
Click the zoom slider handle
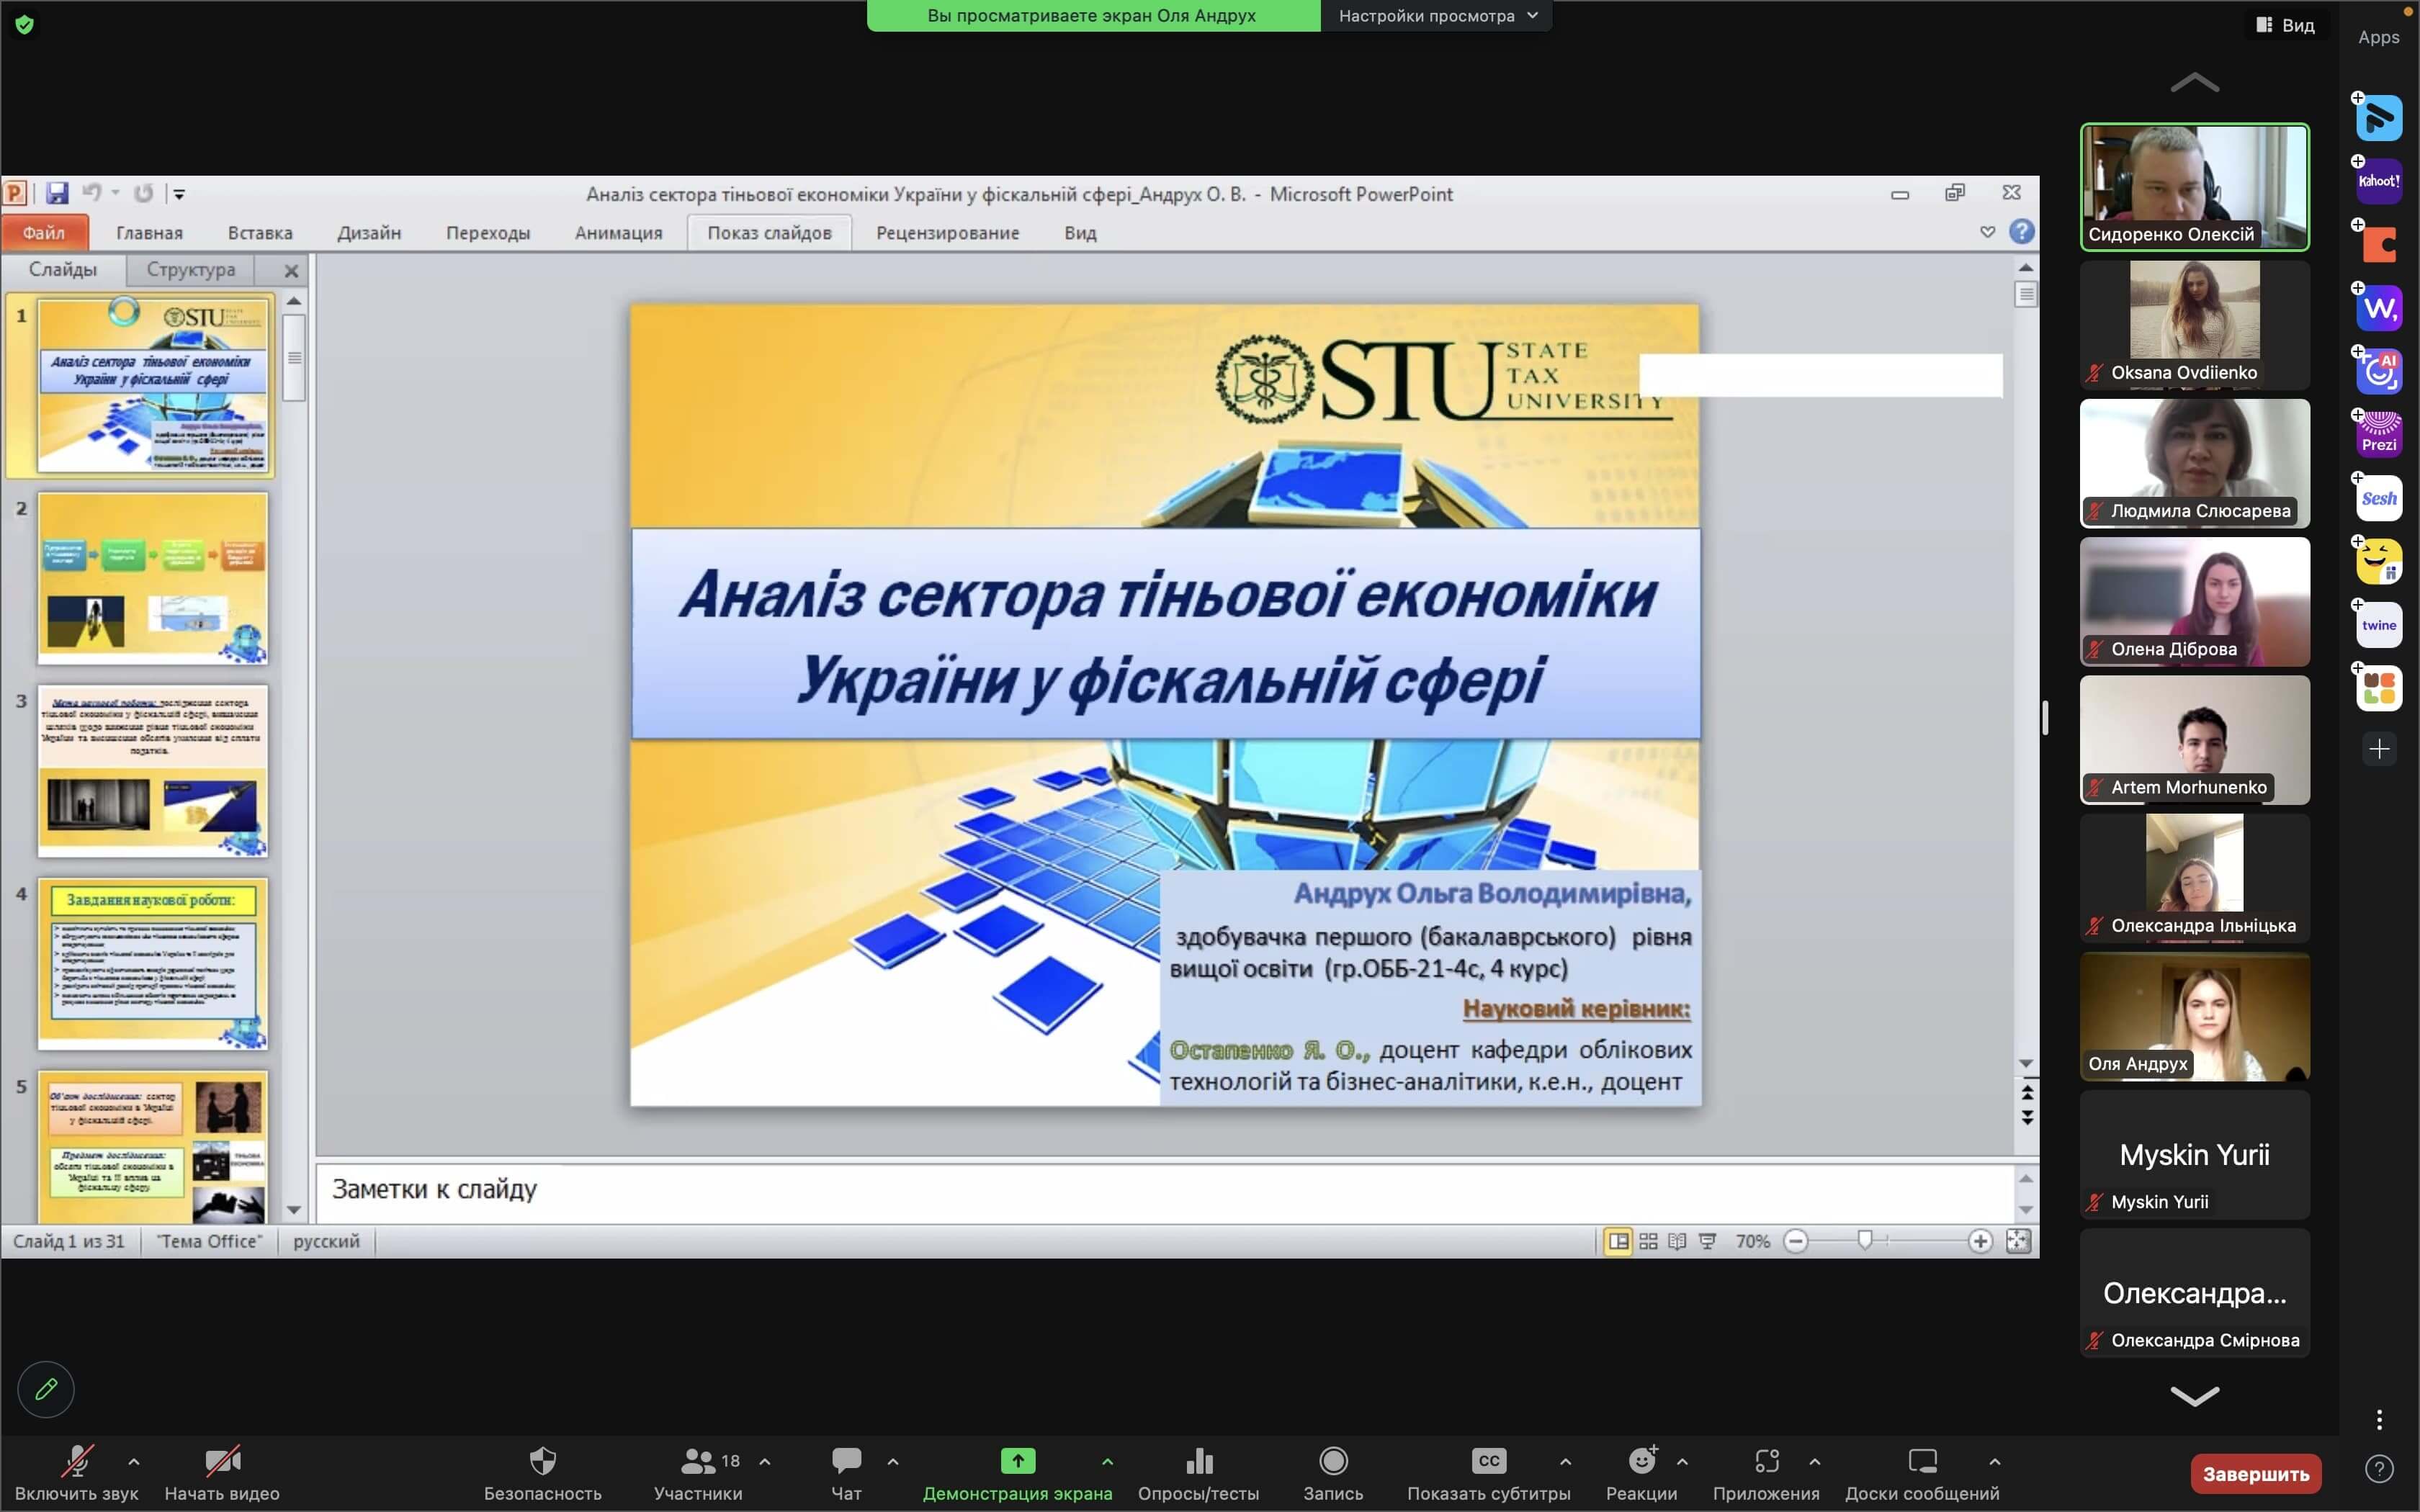click(1864, 1240)
